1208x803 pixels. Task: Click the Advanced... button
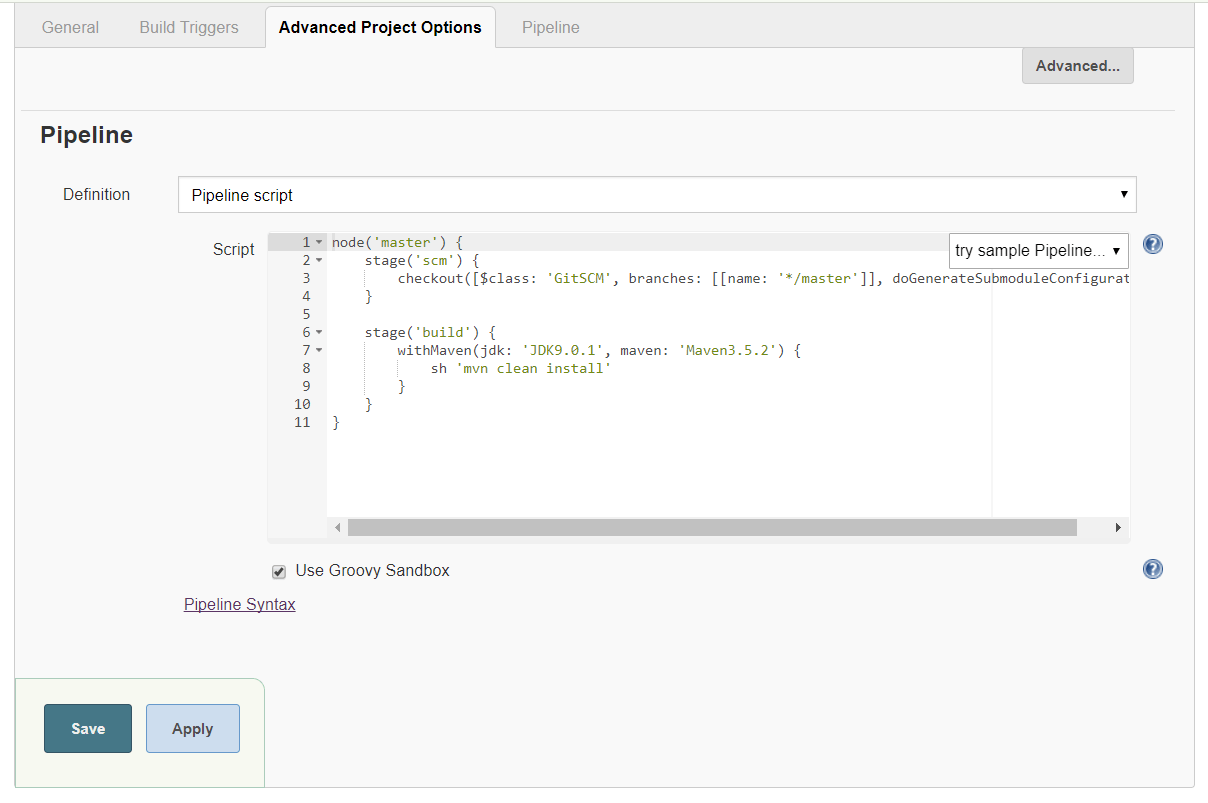coord(1077,65)
